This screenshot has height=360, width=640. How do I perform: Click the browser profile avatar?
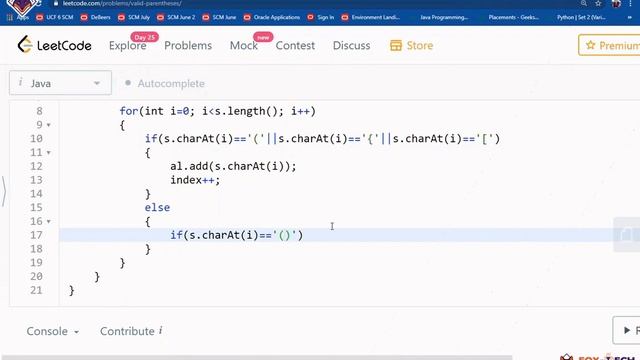[616, 3]
